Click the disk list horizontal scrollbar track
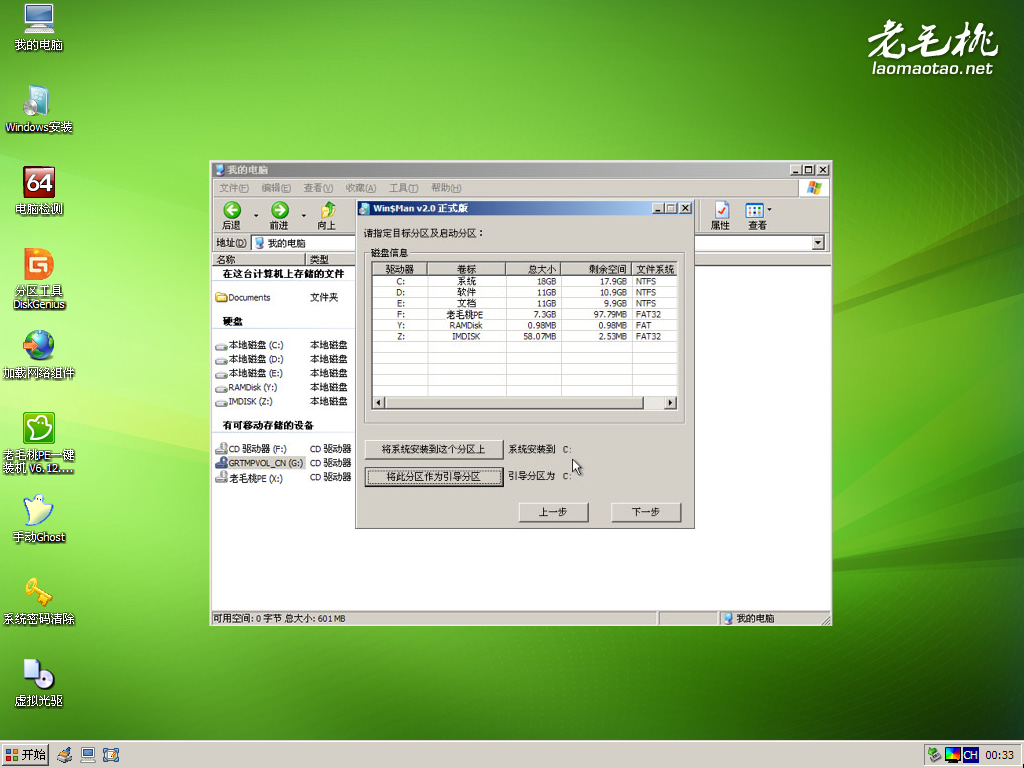This screenshot has height=768, width=1024. (524, 403)
